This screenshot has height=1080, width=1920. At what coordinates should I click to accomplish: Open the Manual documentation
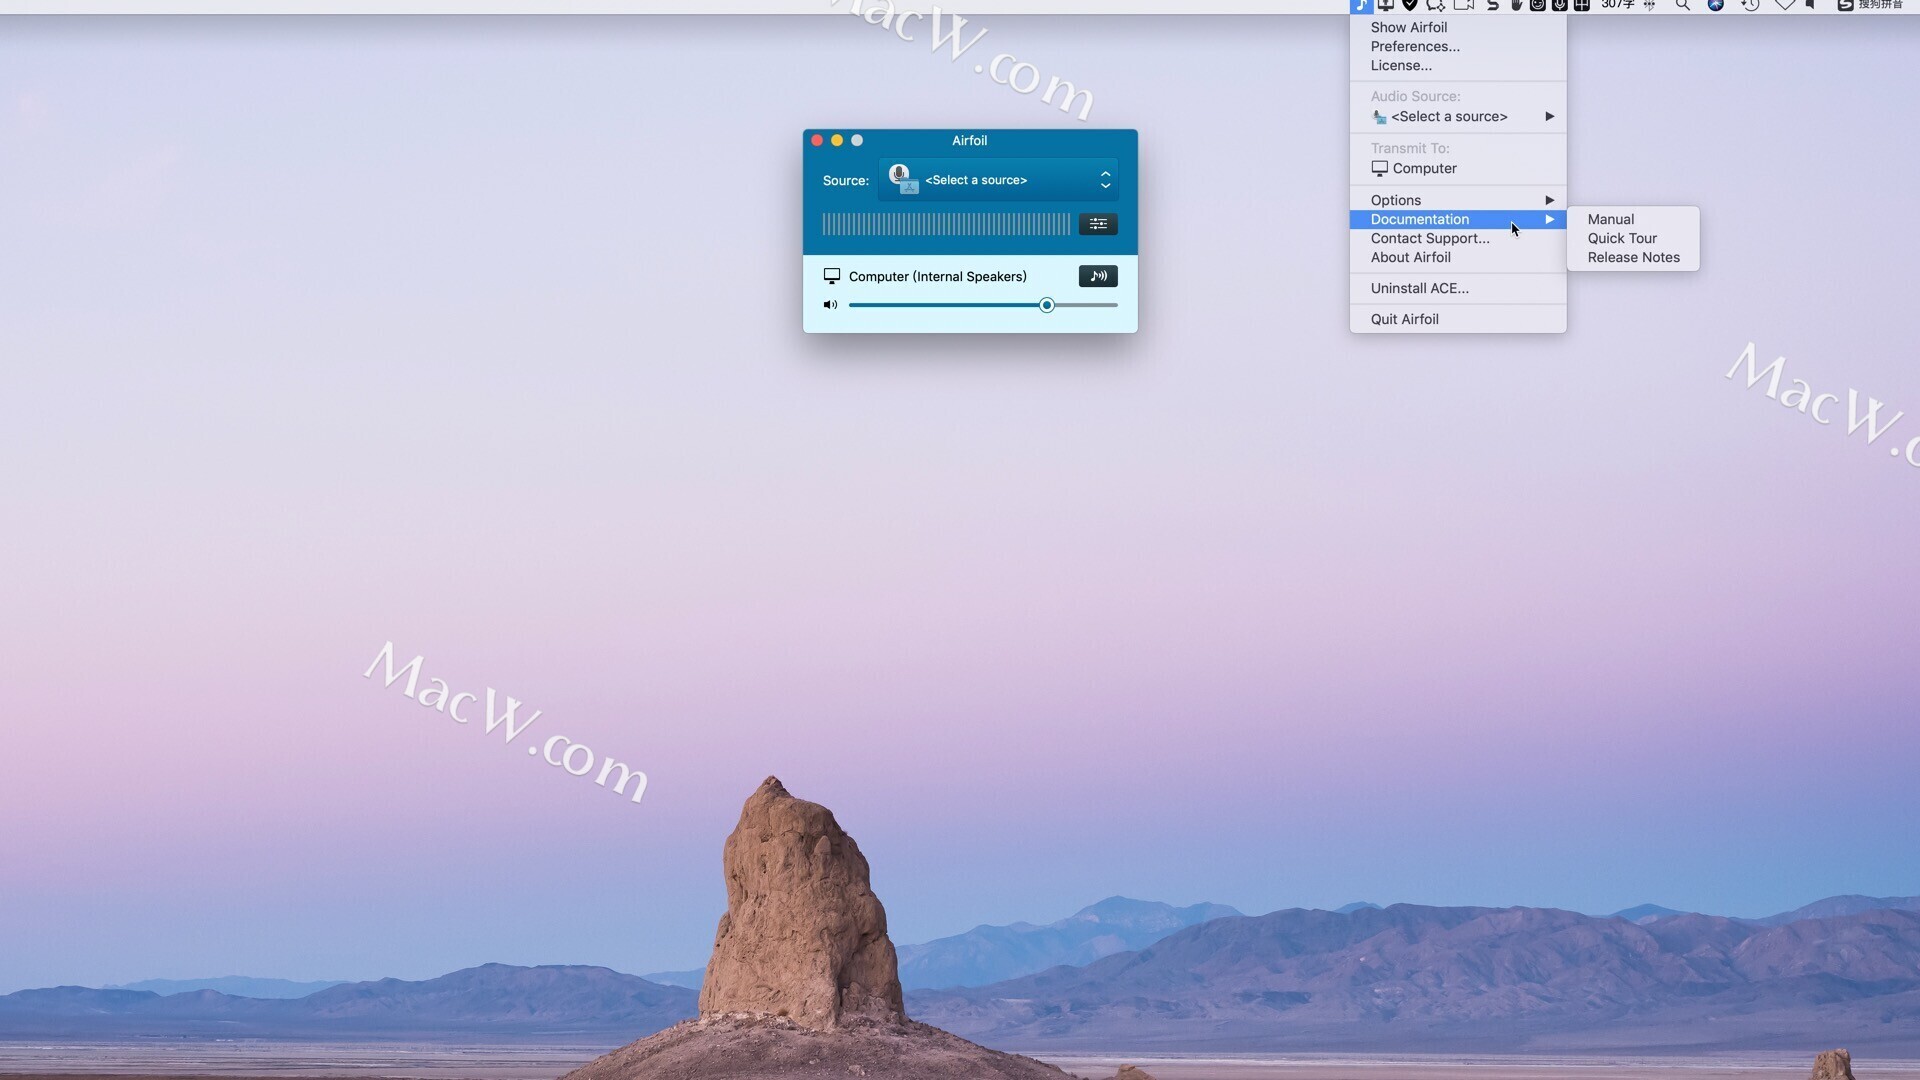[1633, 219]
